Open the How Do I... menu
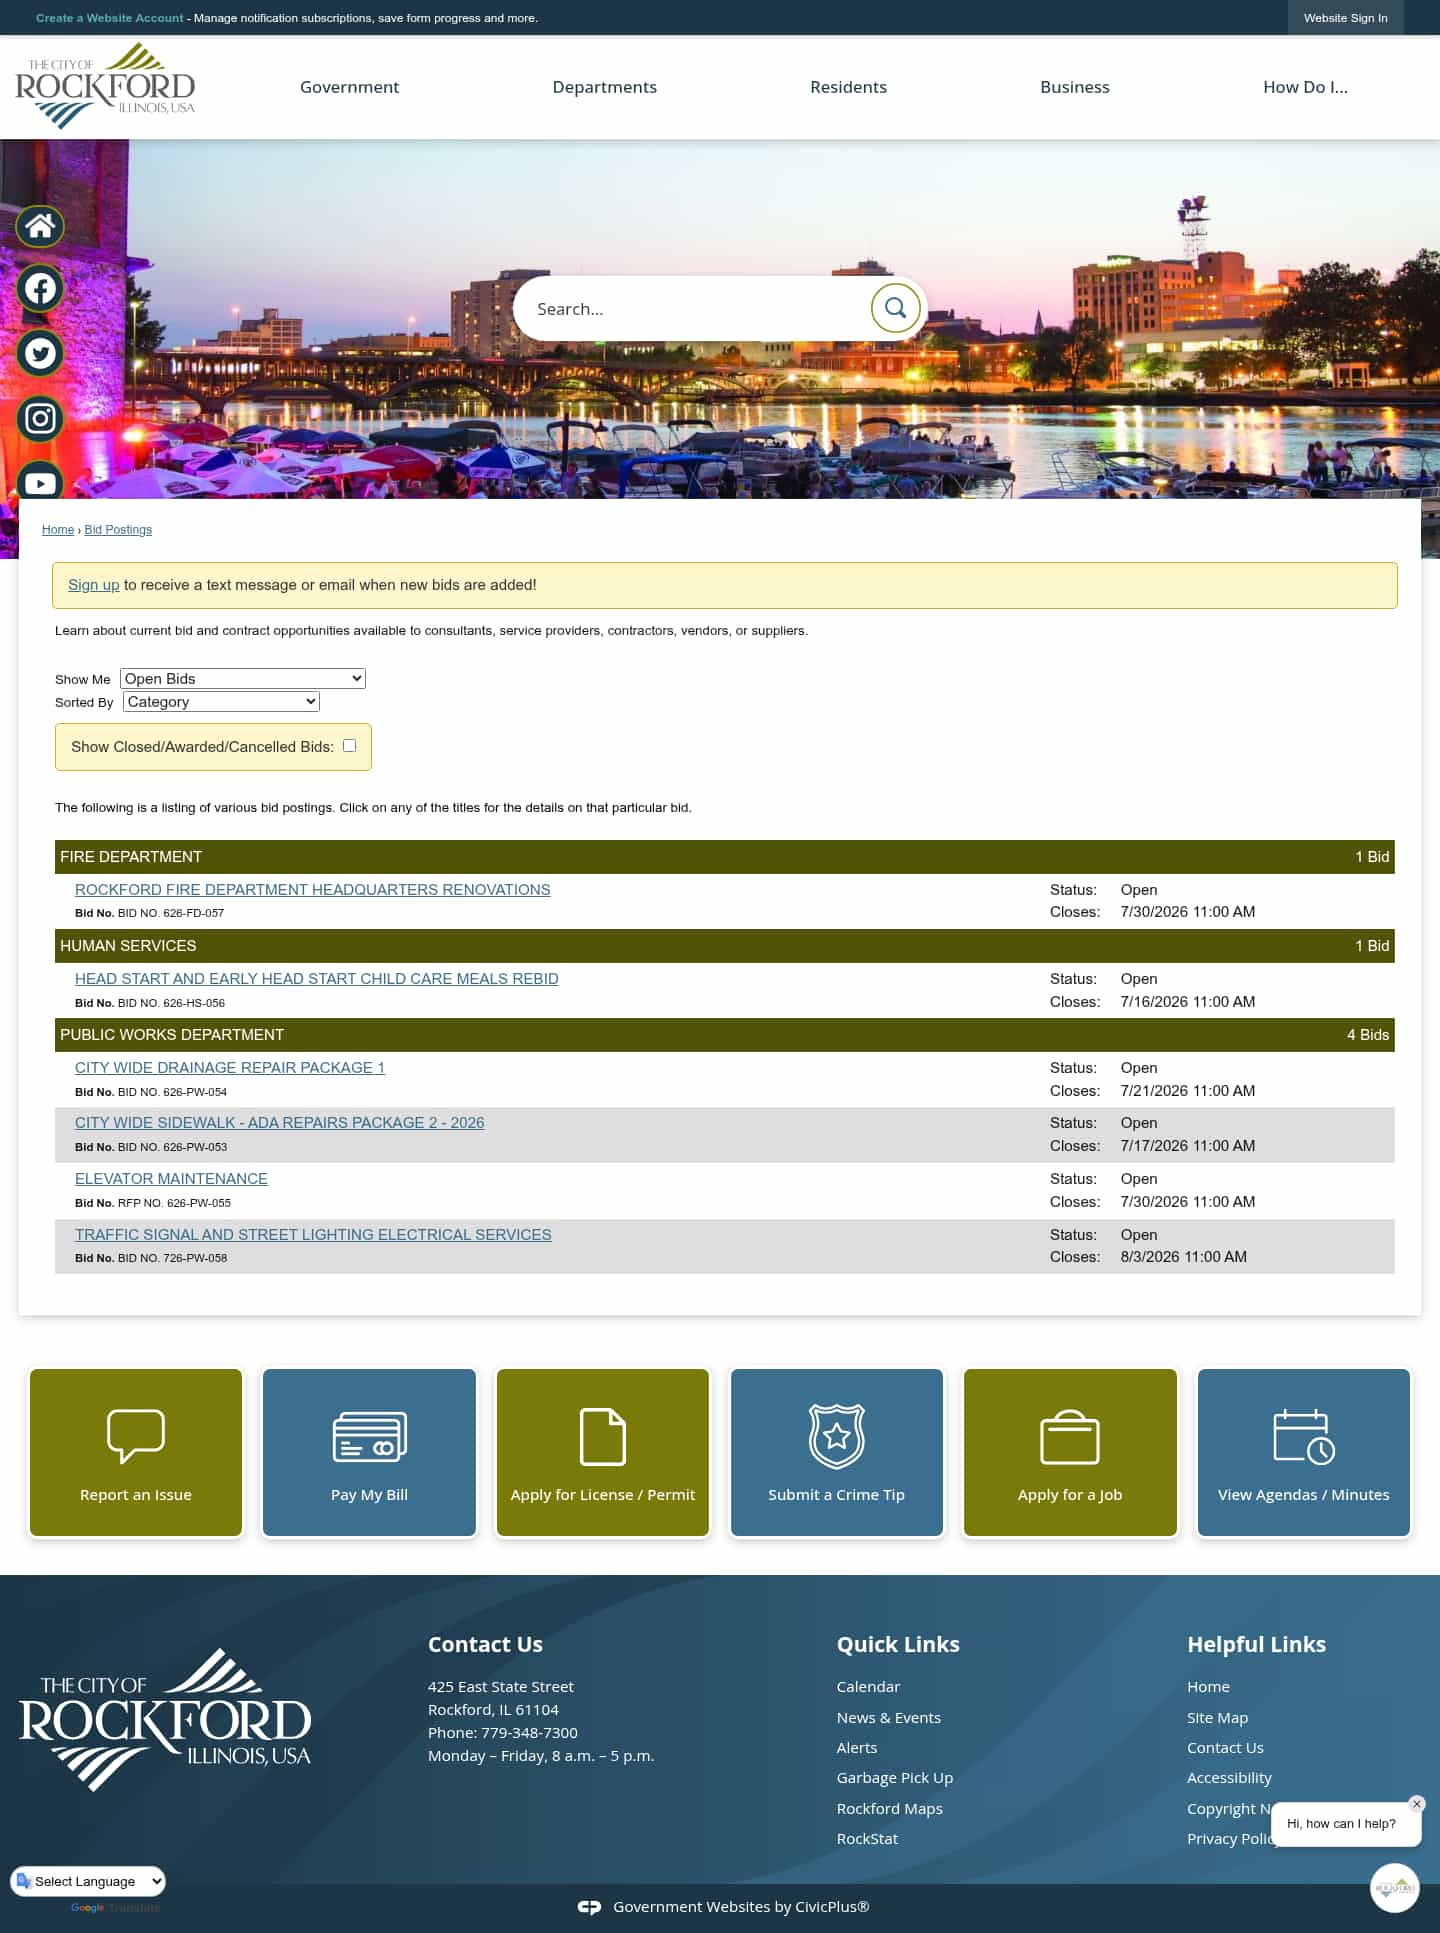1440x1933 pixels. coord(1305,87)
